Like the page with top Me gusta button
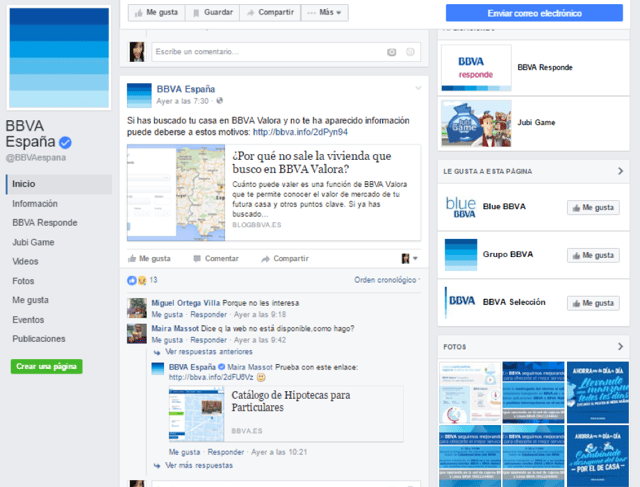Image resolution: width=640 pixels, height=487 pixels. tap(157, 13)
